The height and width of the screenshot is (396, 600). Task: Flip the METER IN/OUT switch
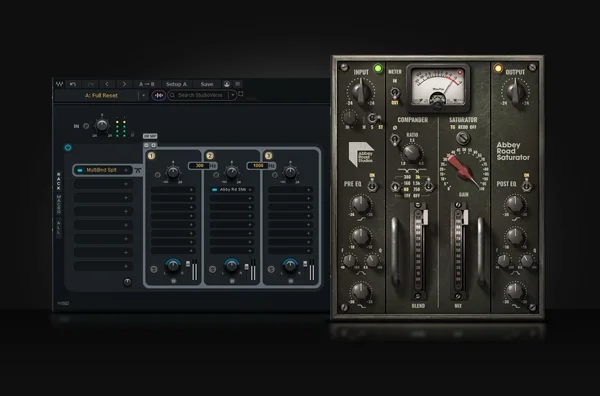395,92
